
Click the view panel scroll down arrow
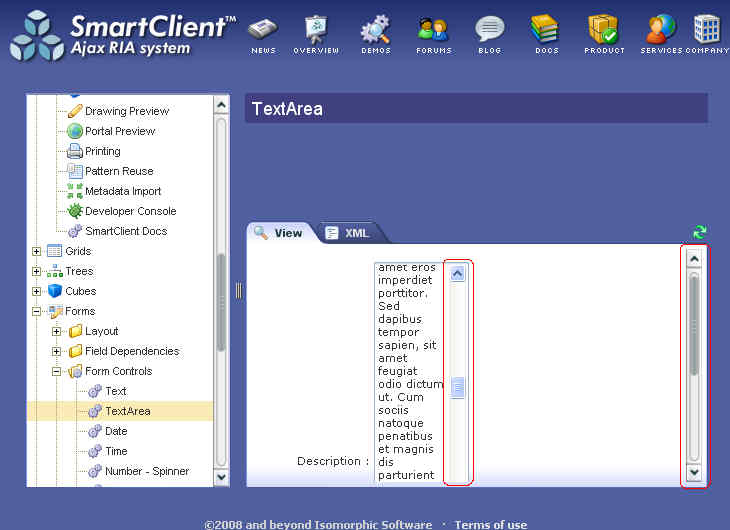point(694,473)
